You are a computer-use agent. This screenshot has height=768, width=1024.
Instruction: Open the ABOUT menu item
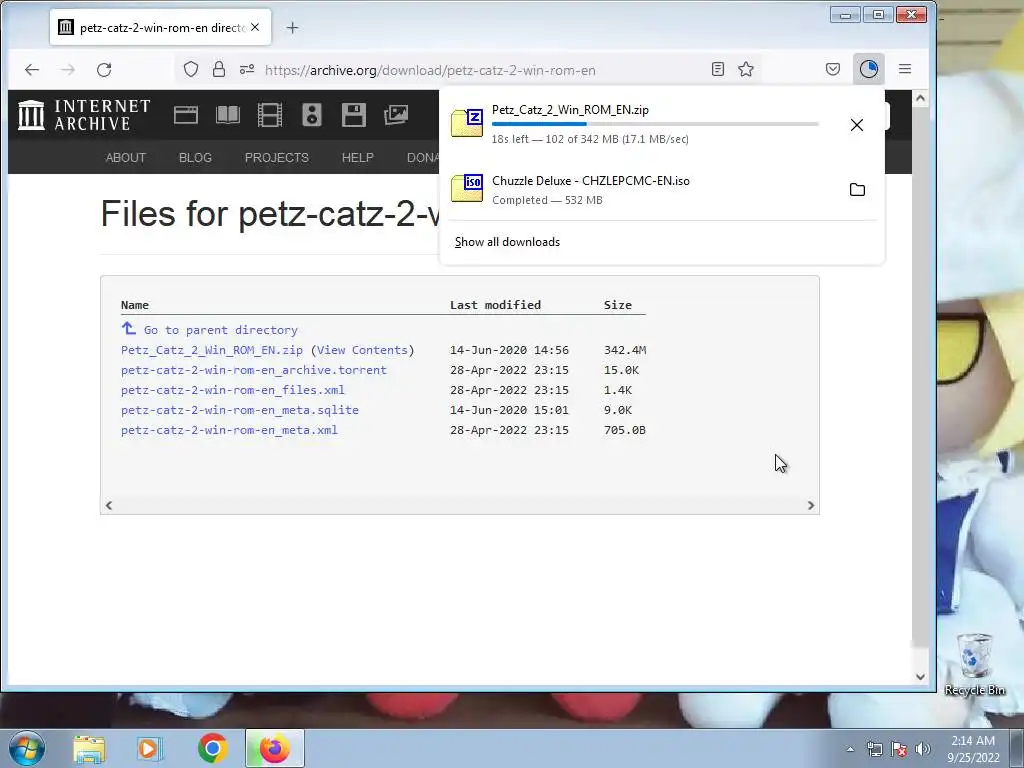click(125, 157)
